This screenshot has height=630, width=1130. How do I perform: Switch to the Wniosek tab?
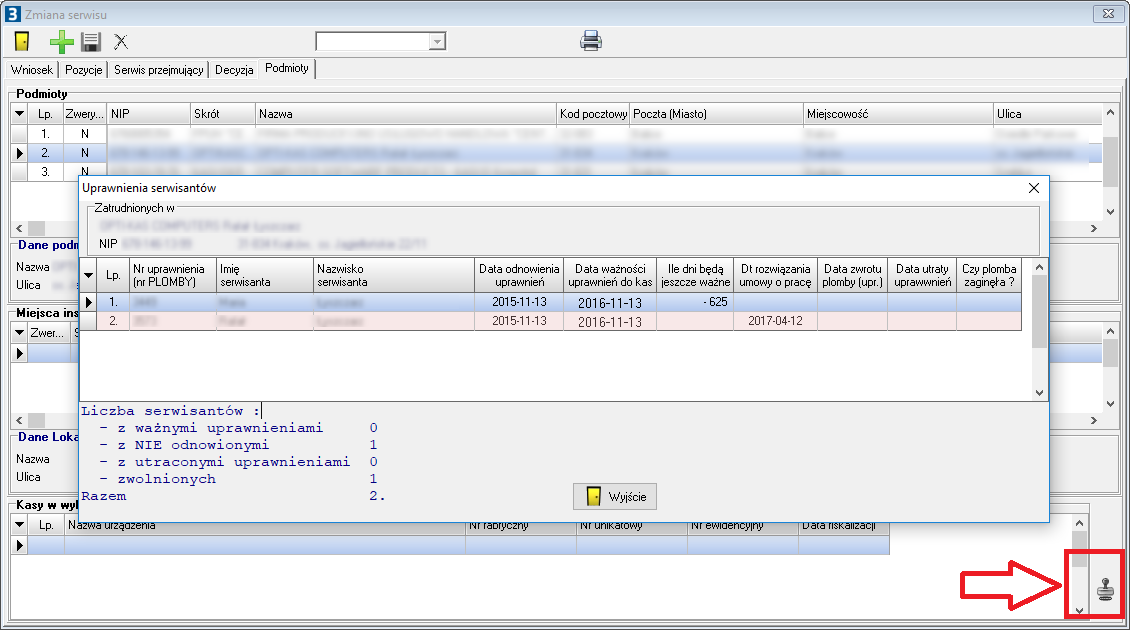(32, 70)
